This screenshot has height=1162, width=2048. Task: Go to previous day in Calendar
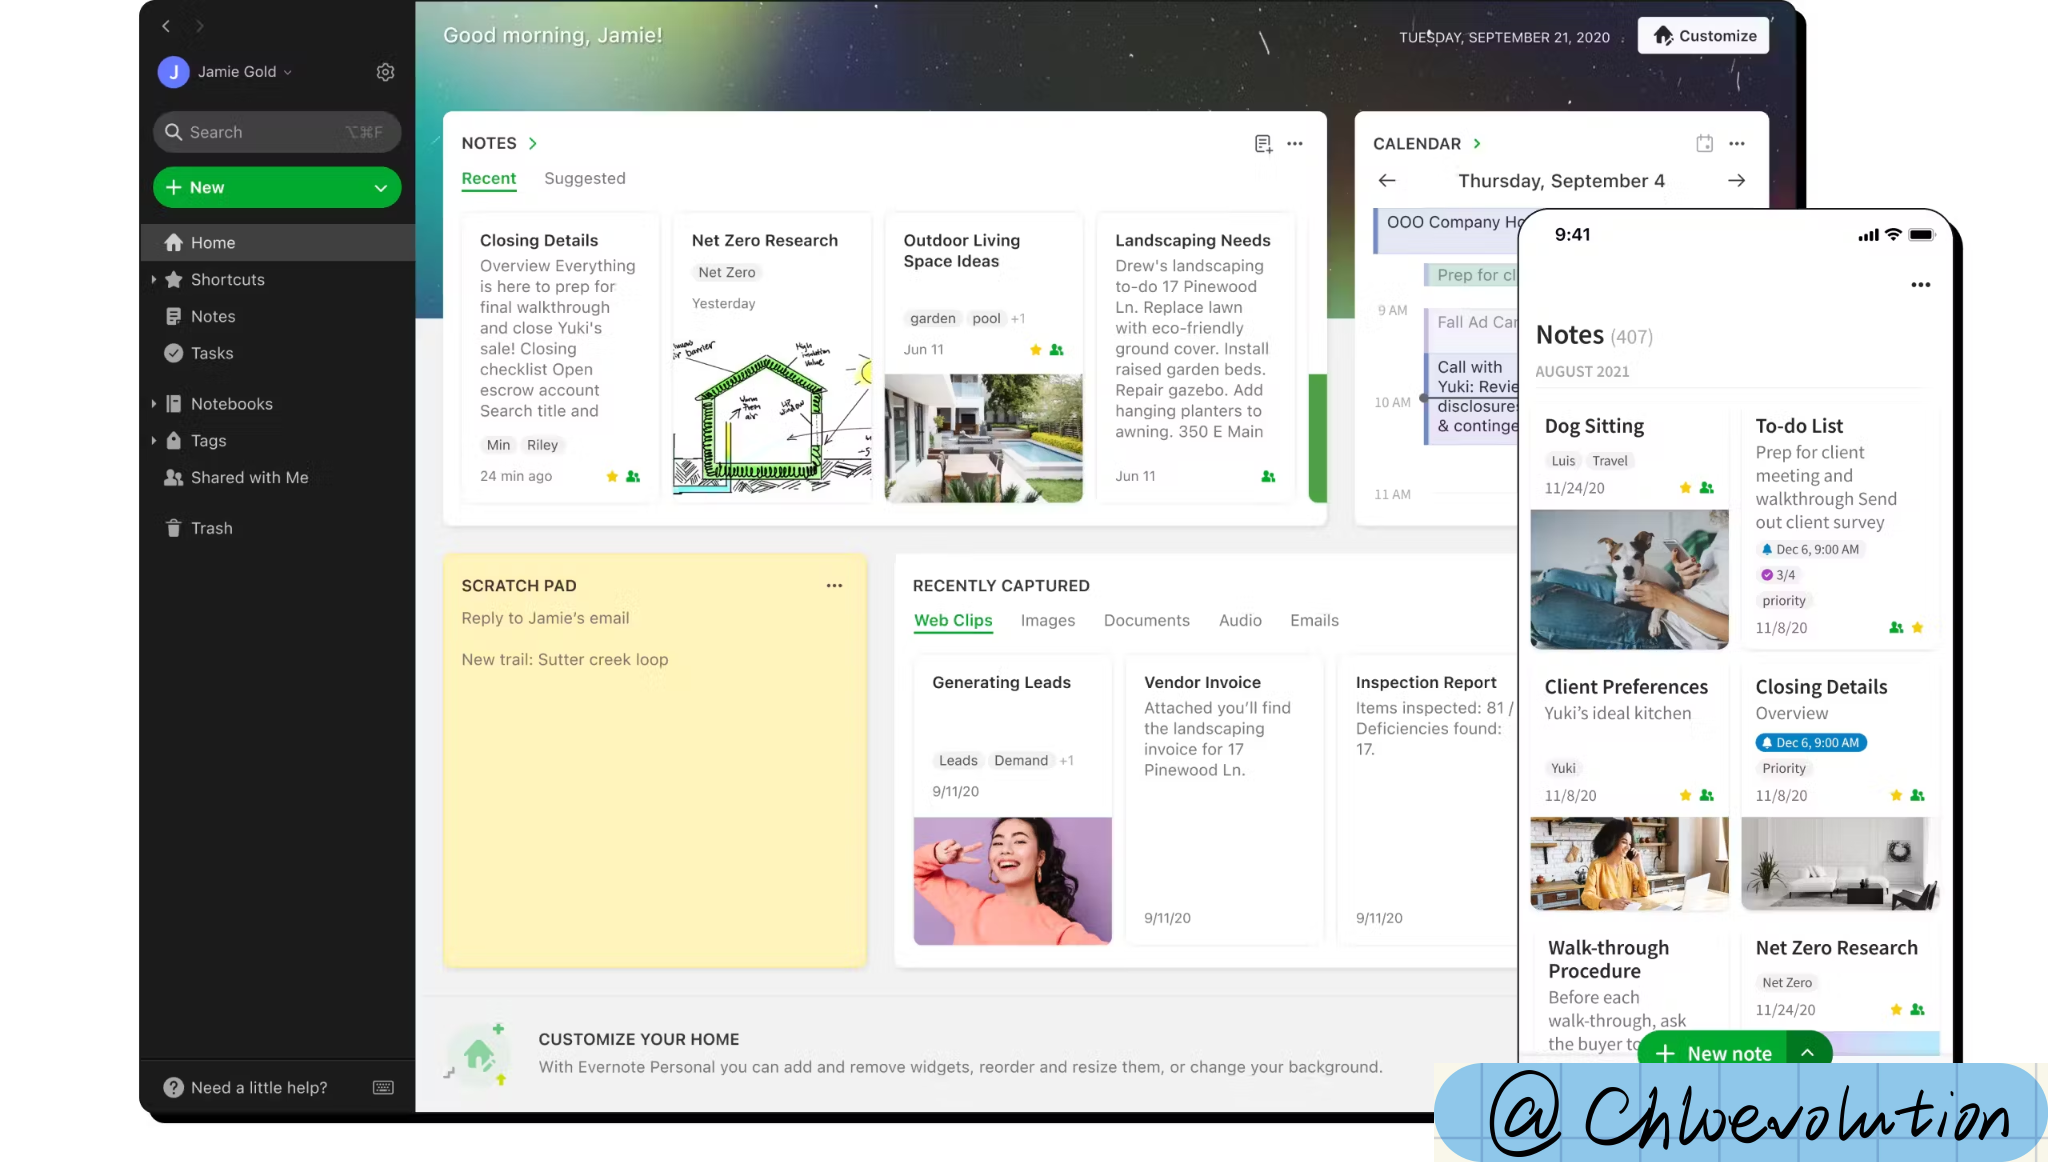[x=1387, y=181]
